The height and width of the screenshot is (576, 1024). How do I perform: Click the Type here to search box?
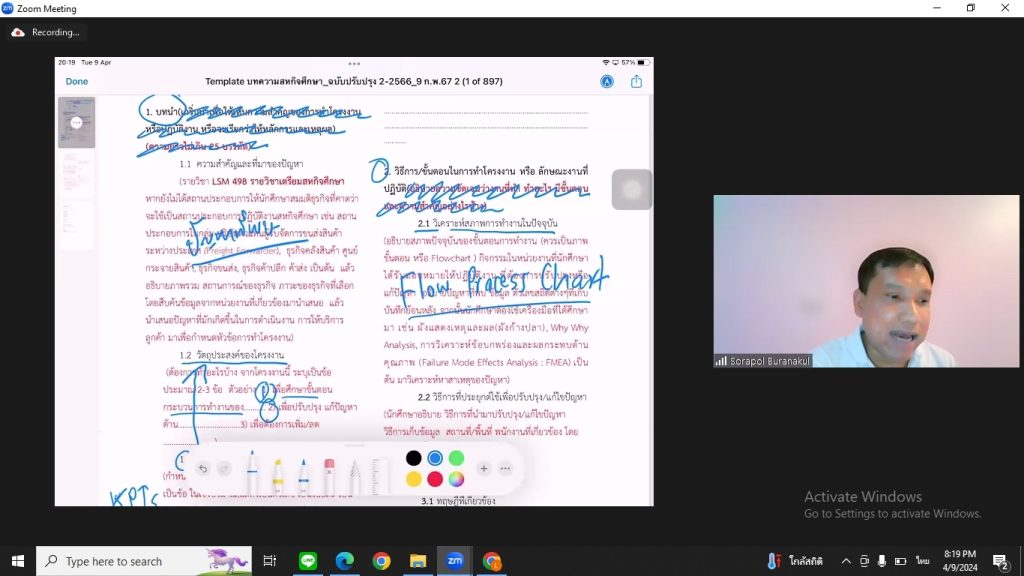tap(144, 561)
